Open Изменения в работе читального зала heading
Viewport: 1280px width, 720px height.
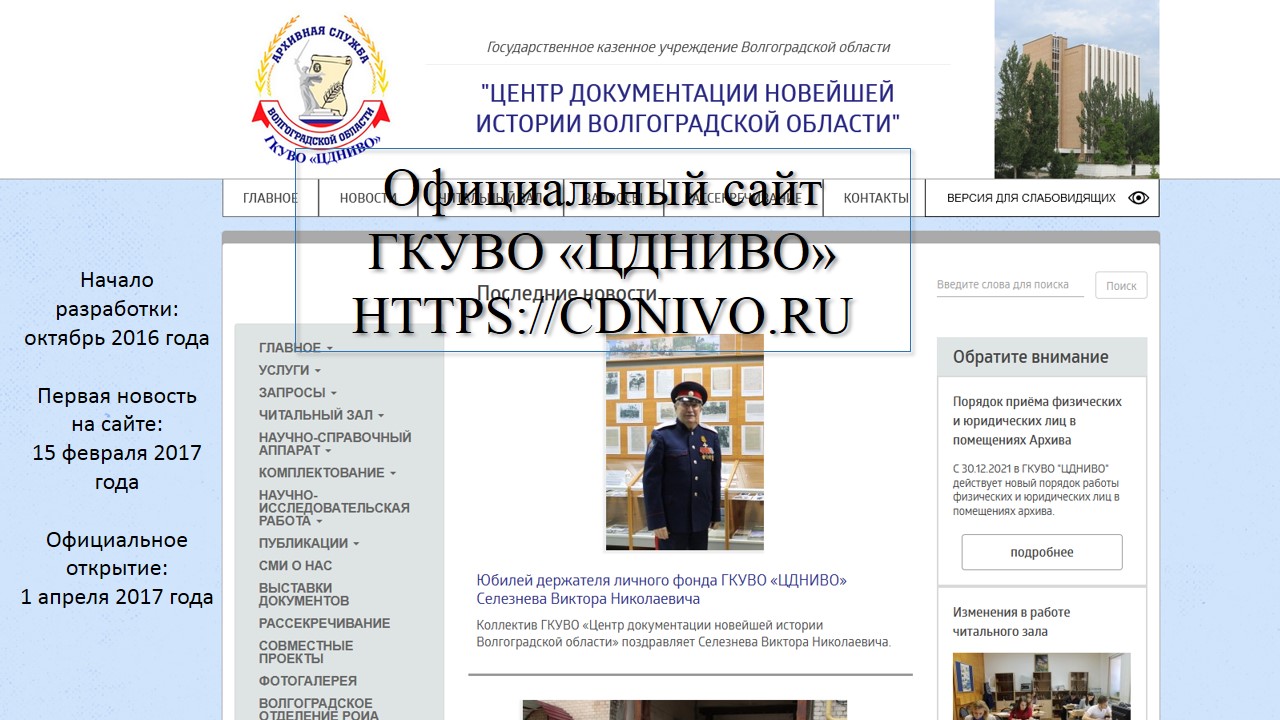pyautogui.click(x=1011, y=621)
